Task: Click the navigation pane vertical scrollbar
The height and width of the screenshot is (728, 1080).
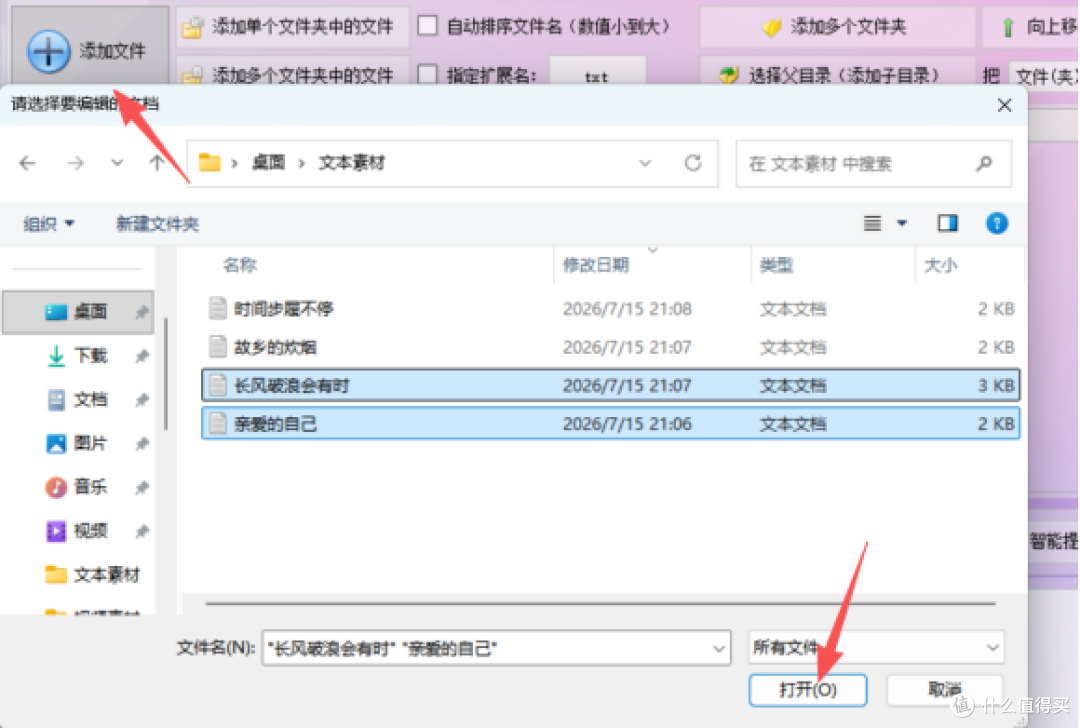Action: [166, 373]
